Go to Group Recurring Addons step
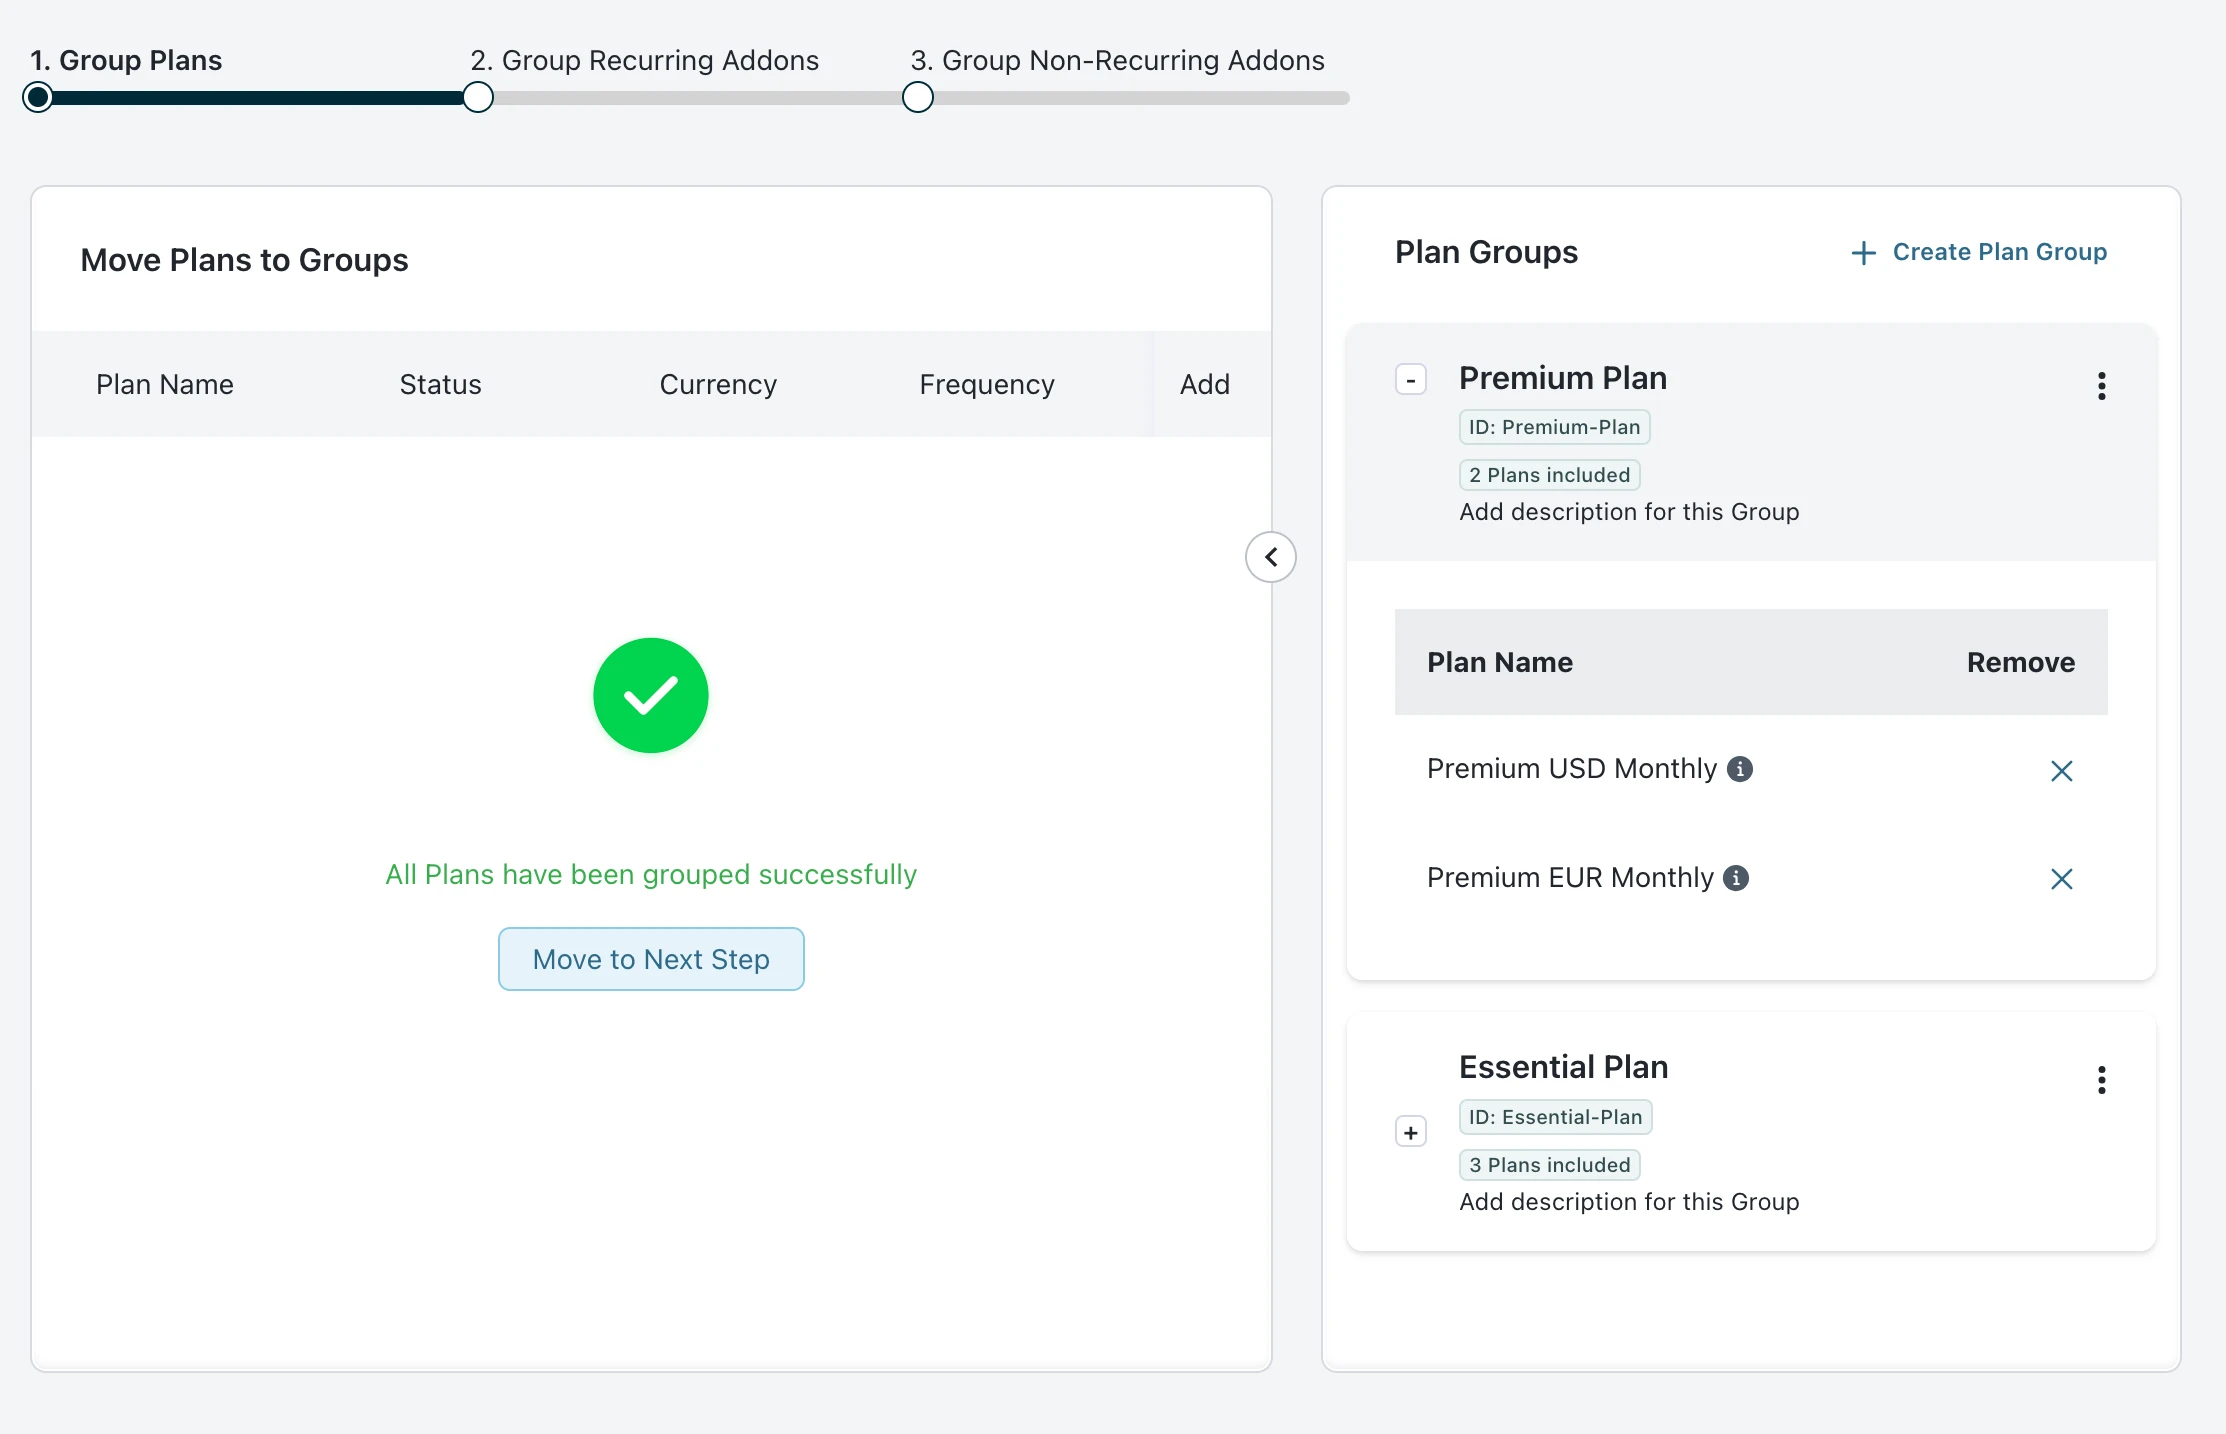 click(x=644, y=61)
